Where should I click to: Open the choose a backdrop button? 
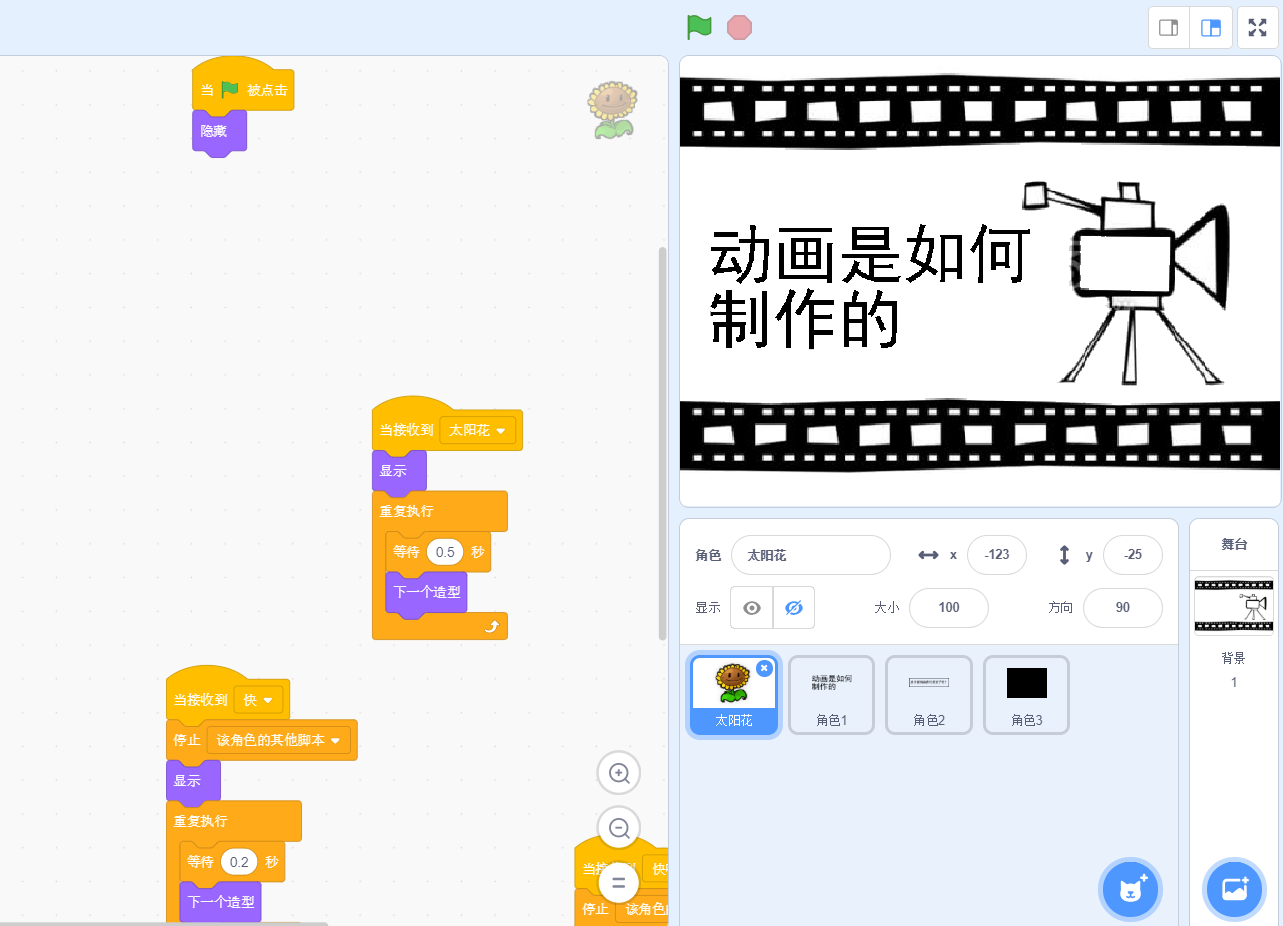[x=1235, y=888]
